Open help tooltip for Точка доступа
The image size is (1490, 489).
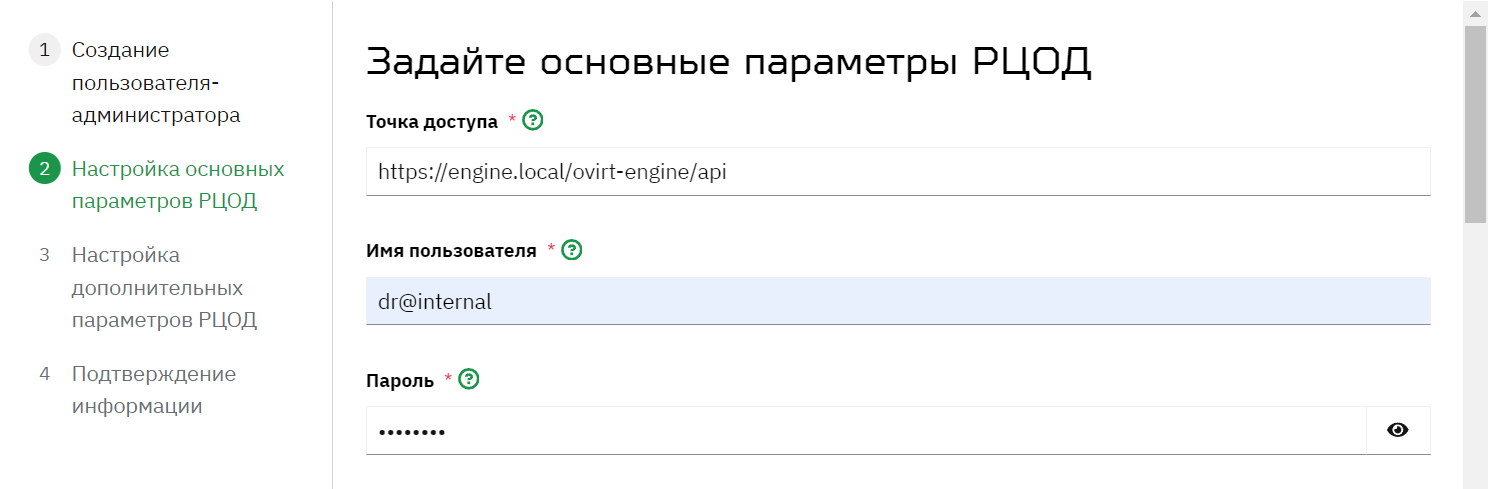click(533, 121)
